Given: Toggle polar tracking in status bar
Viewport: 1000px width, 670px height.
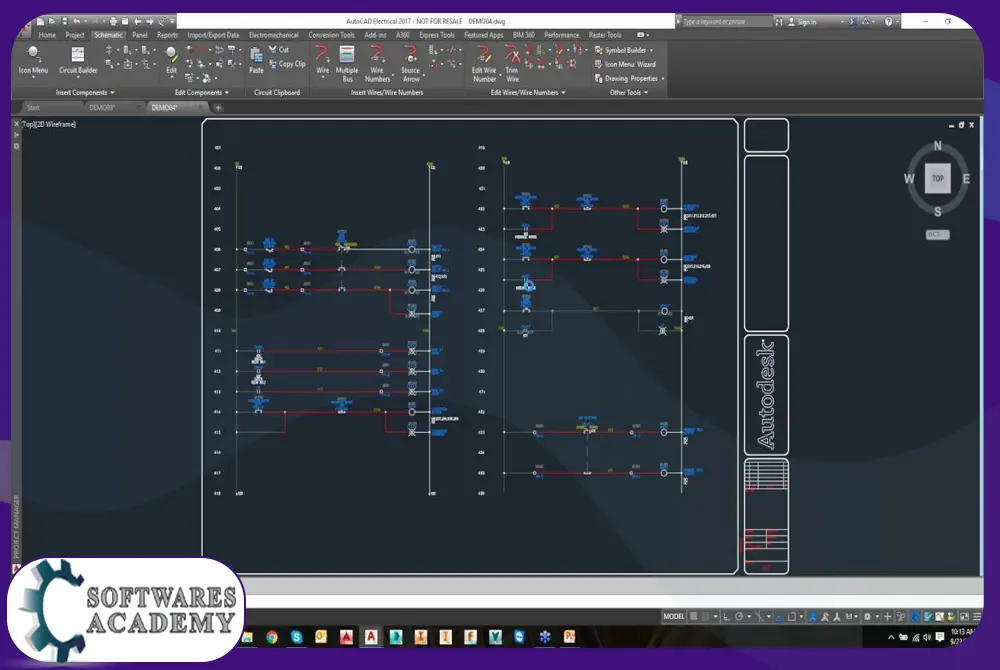Looking at the screenshot, I should pyautogui.click(x=739, y=616).
